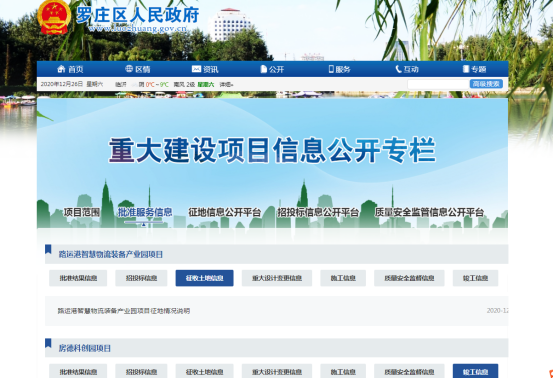Click the globe icon beside 区情
This screenshot has width=554, height=378.
[x=129, y=69]
